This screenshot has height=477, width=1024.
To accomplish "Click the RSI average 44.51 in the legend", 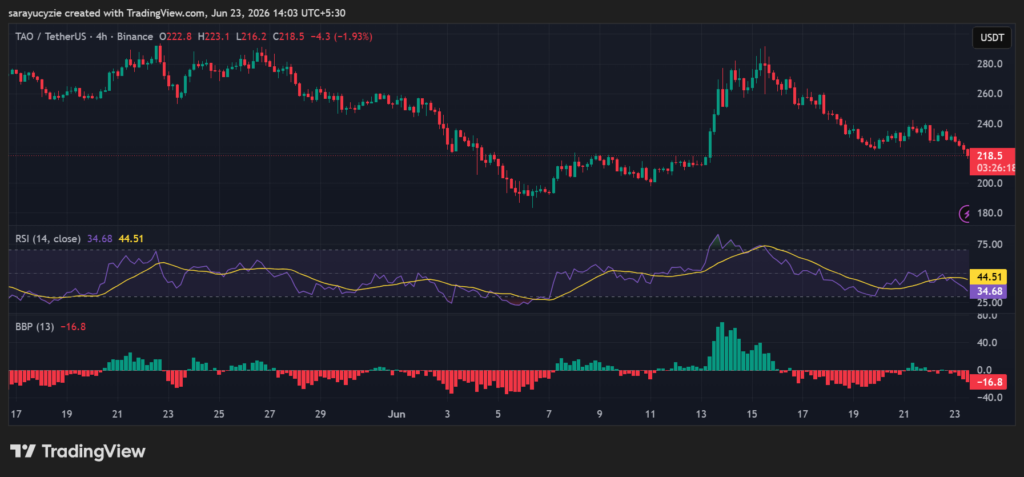I will (130, 239).
